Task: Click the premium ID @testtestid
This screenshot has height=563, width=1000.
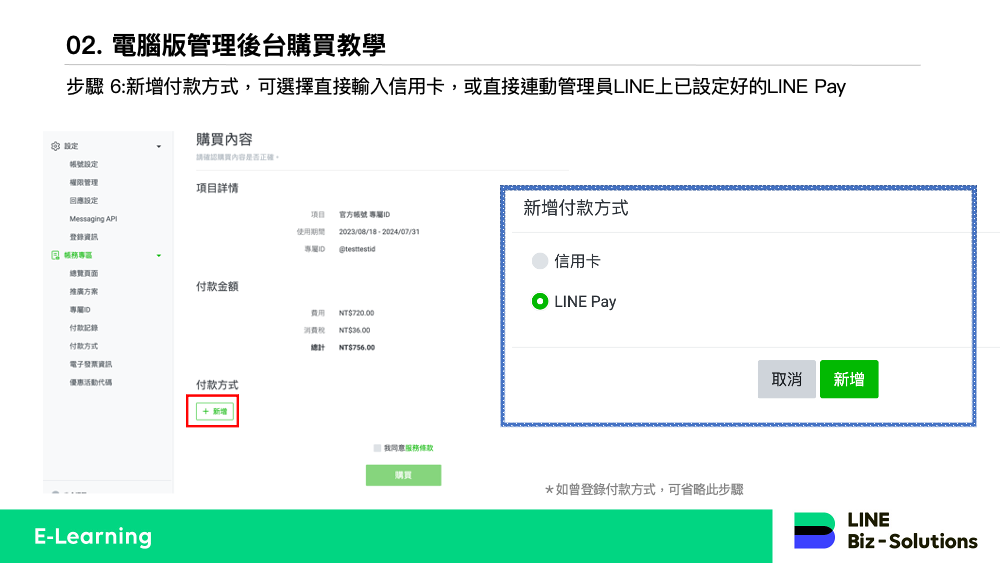Action: [x=357, y=249]
